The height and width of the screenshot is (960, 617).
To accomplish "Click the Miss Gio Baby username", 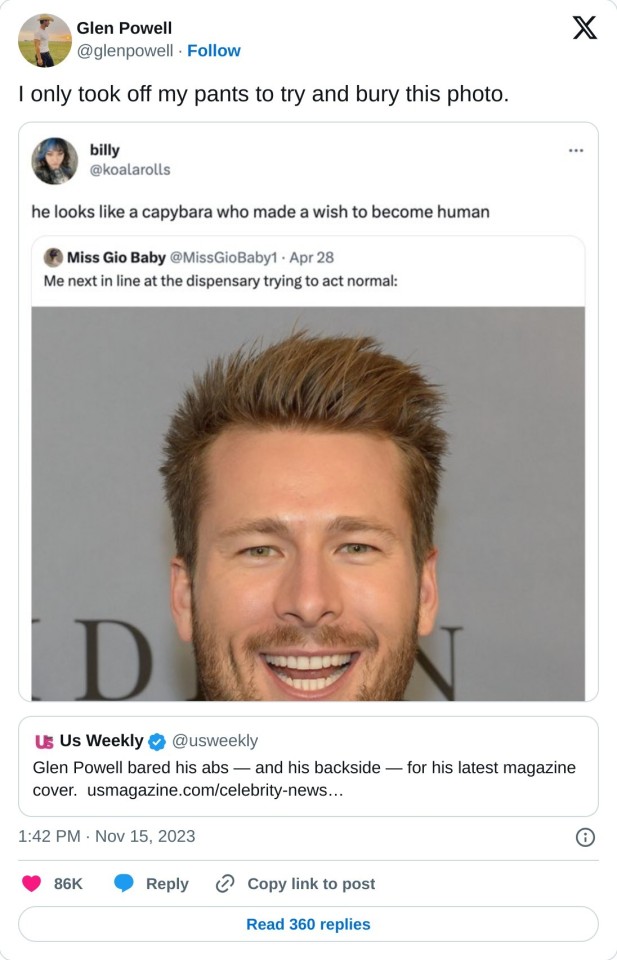I will [116, 258].
